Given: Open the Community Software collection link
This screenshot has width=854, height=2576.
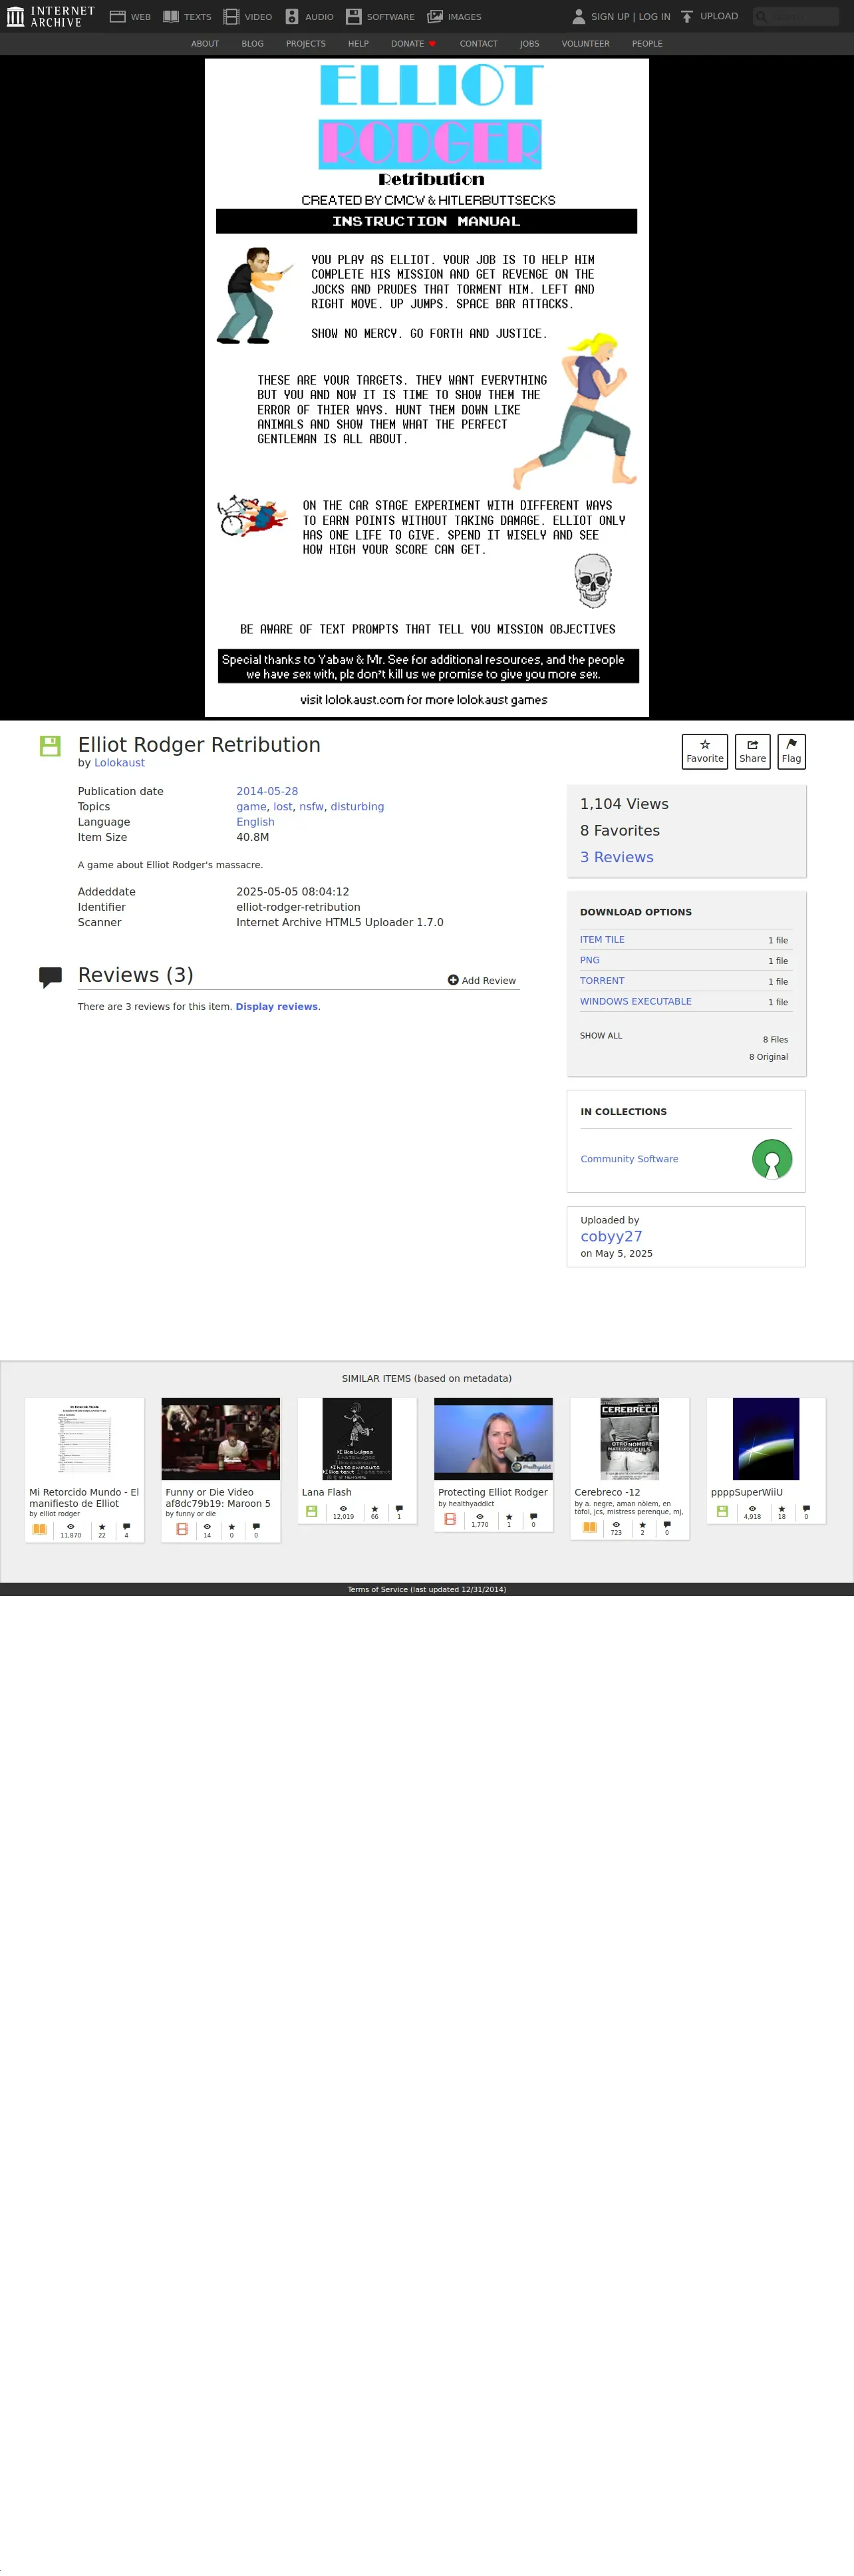Looking at the screenshot, I should (629, 1159).
